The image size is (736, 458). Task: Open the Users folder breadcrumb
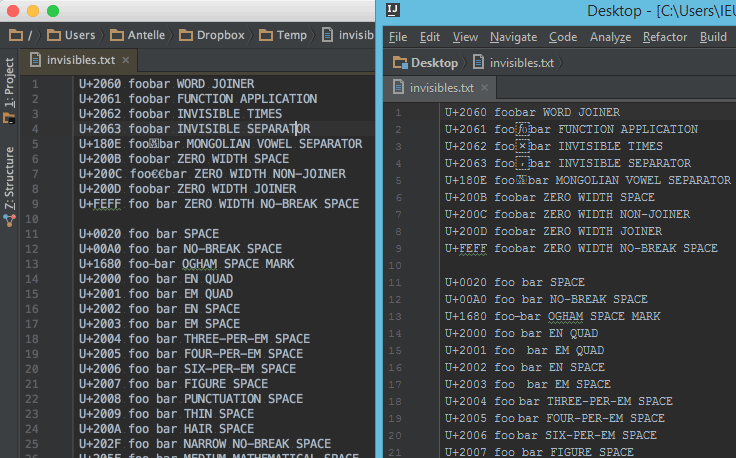click(x=71, y=35)
